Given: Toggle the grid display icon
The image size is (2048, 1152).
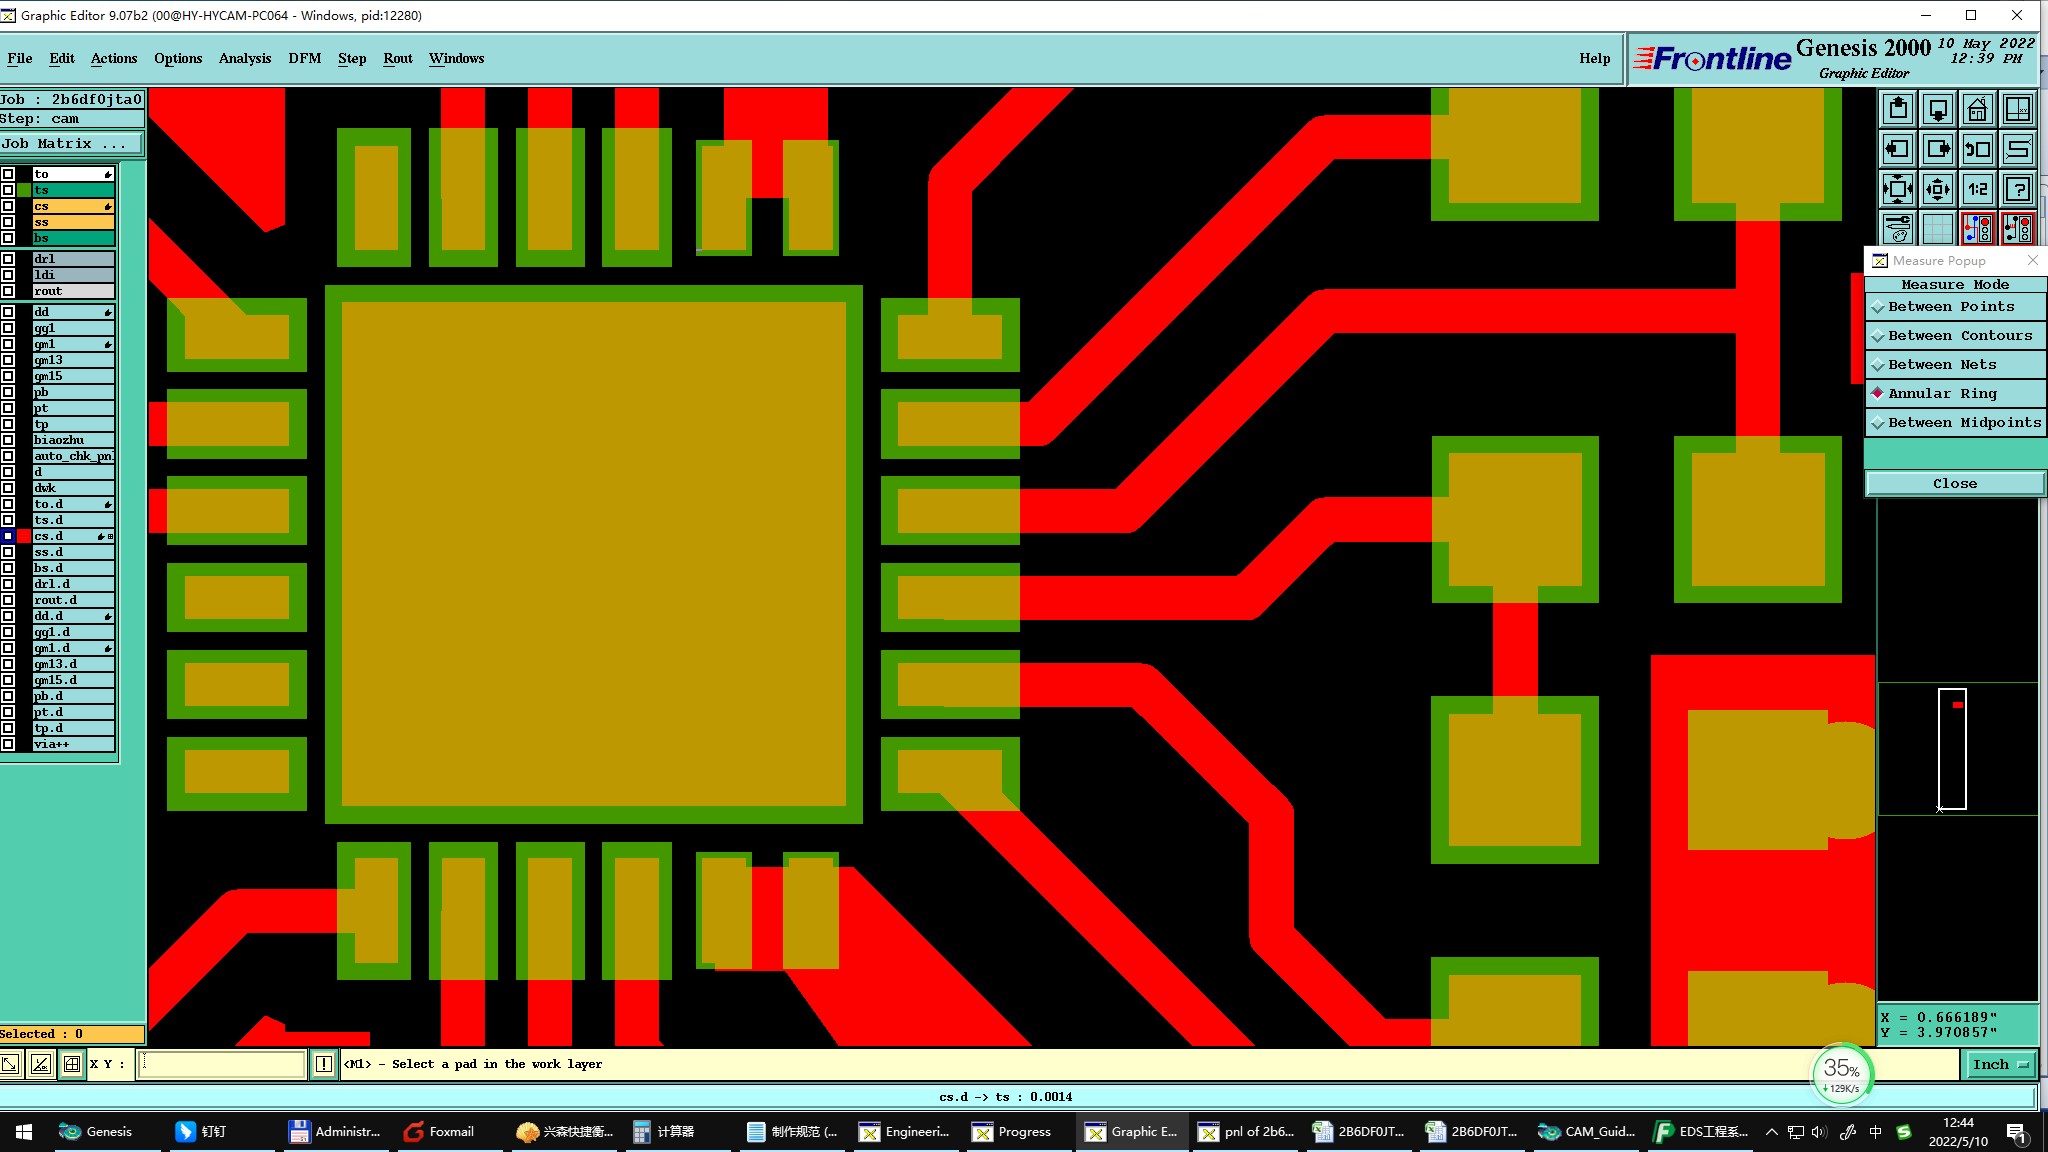Looking at the screenshot, I should (1937, 229).
